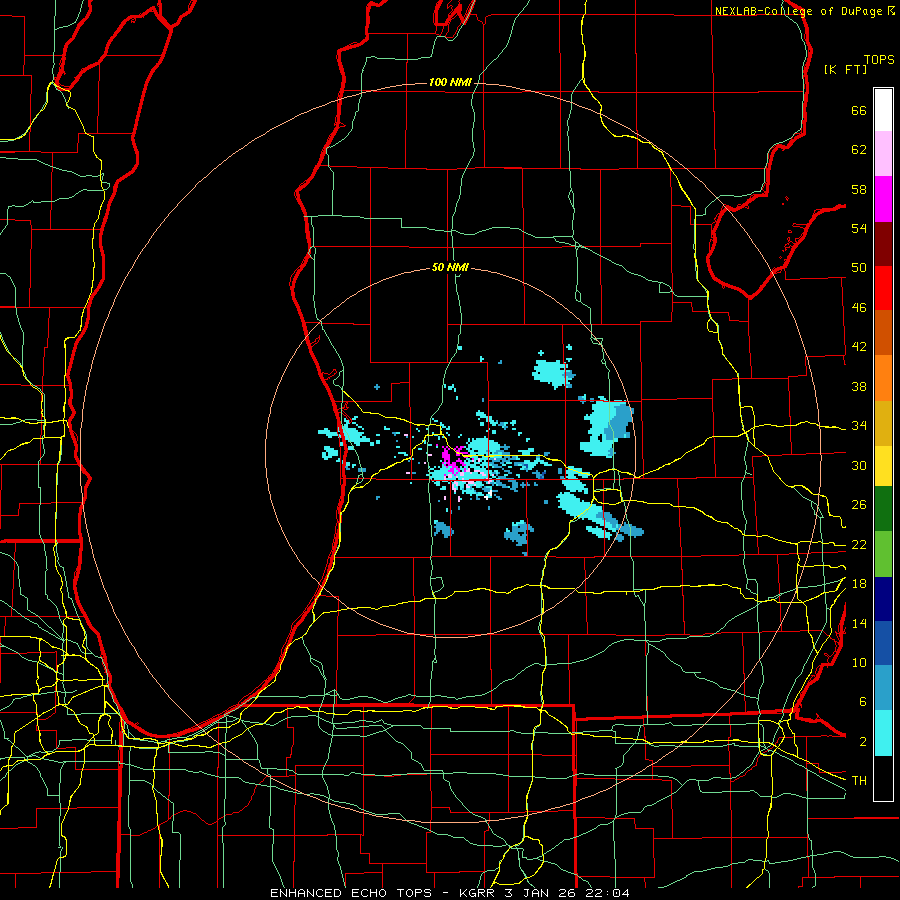Select the bright orange legend swatch

point(883,378)
